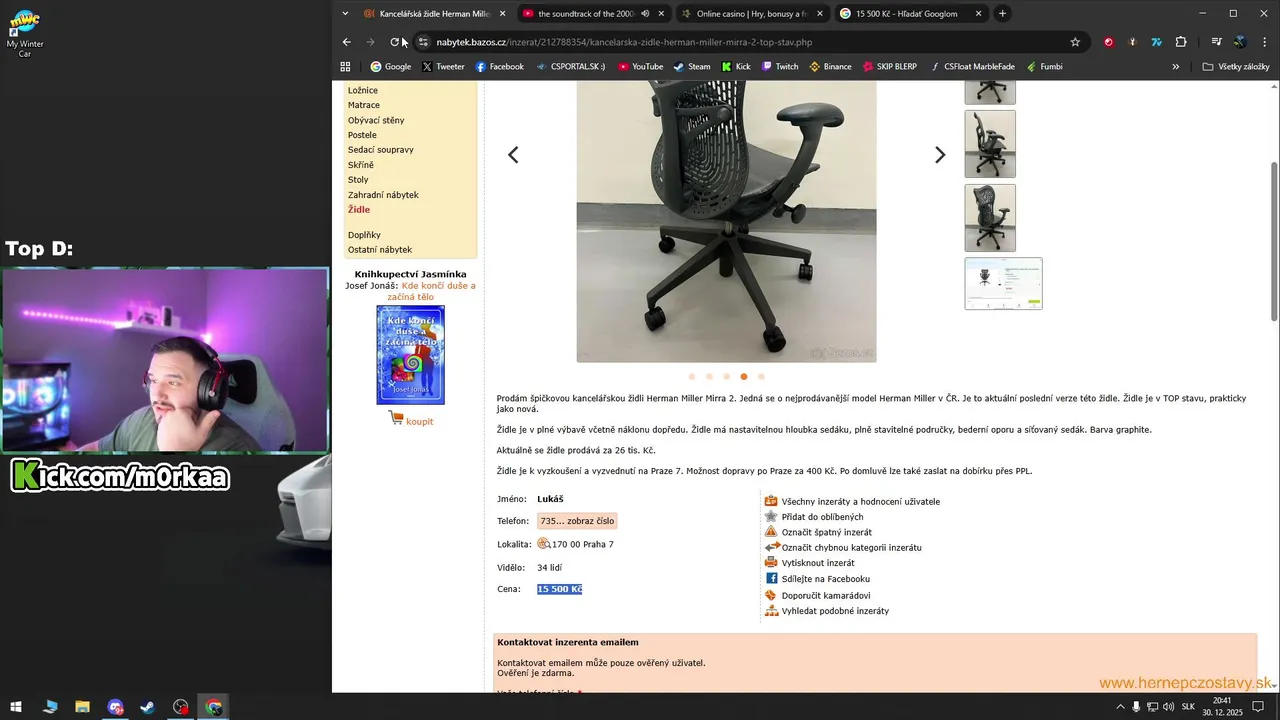Reveal phone number via zobraz číslo
The image size is (1280, 720).
577,521
